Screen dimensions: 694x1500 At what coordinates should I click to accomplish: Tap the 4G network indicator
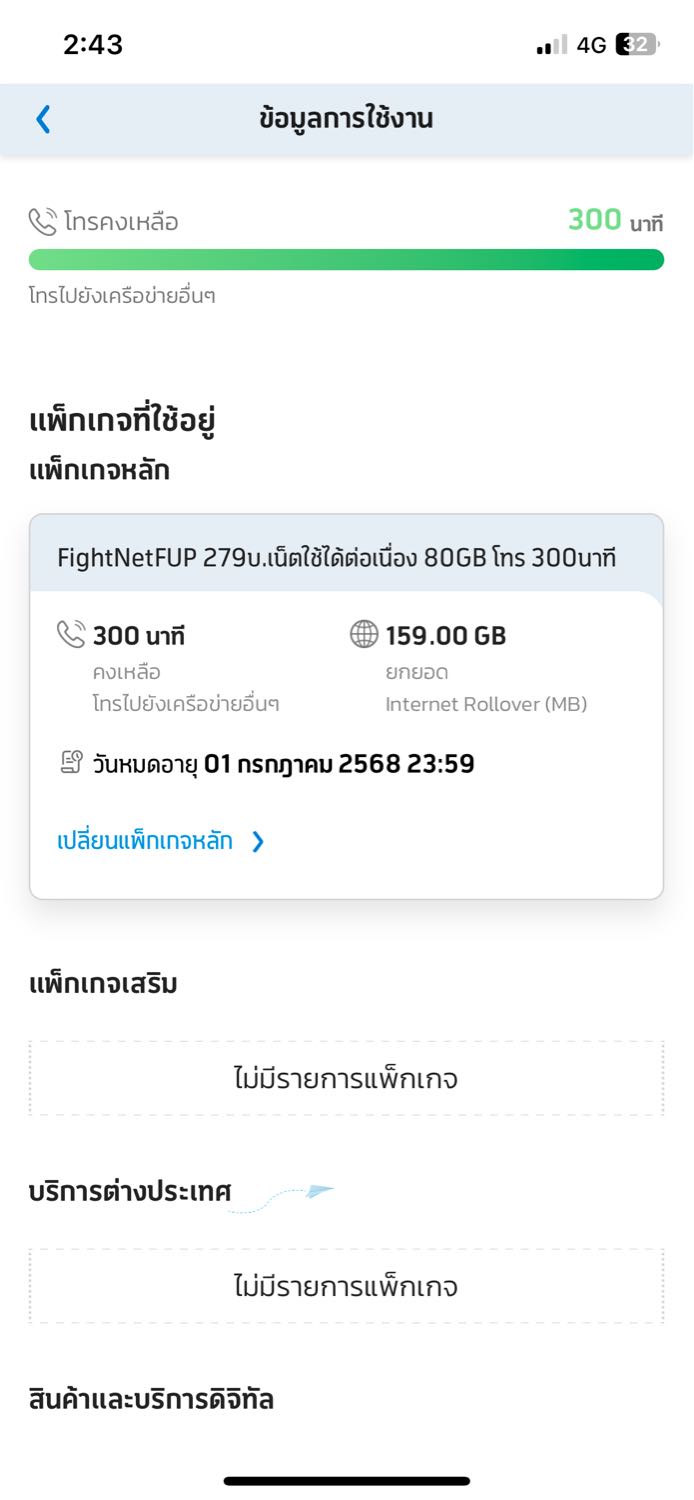coord(592,45)
